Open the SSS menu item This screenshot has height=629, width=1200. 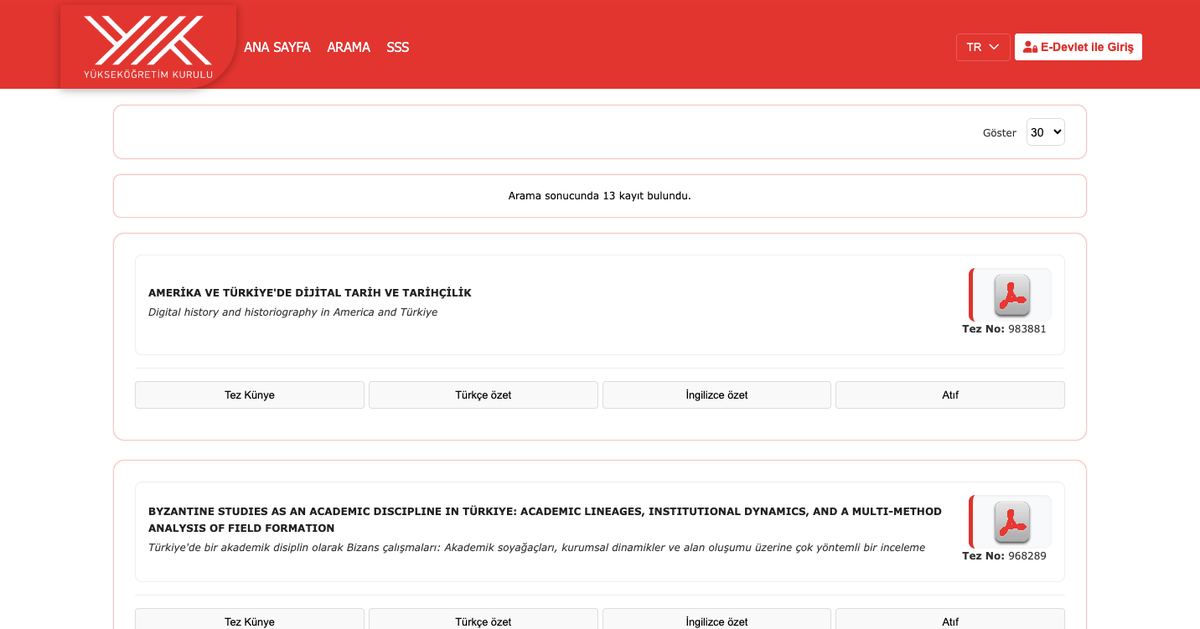click(398, 47)
